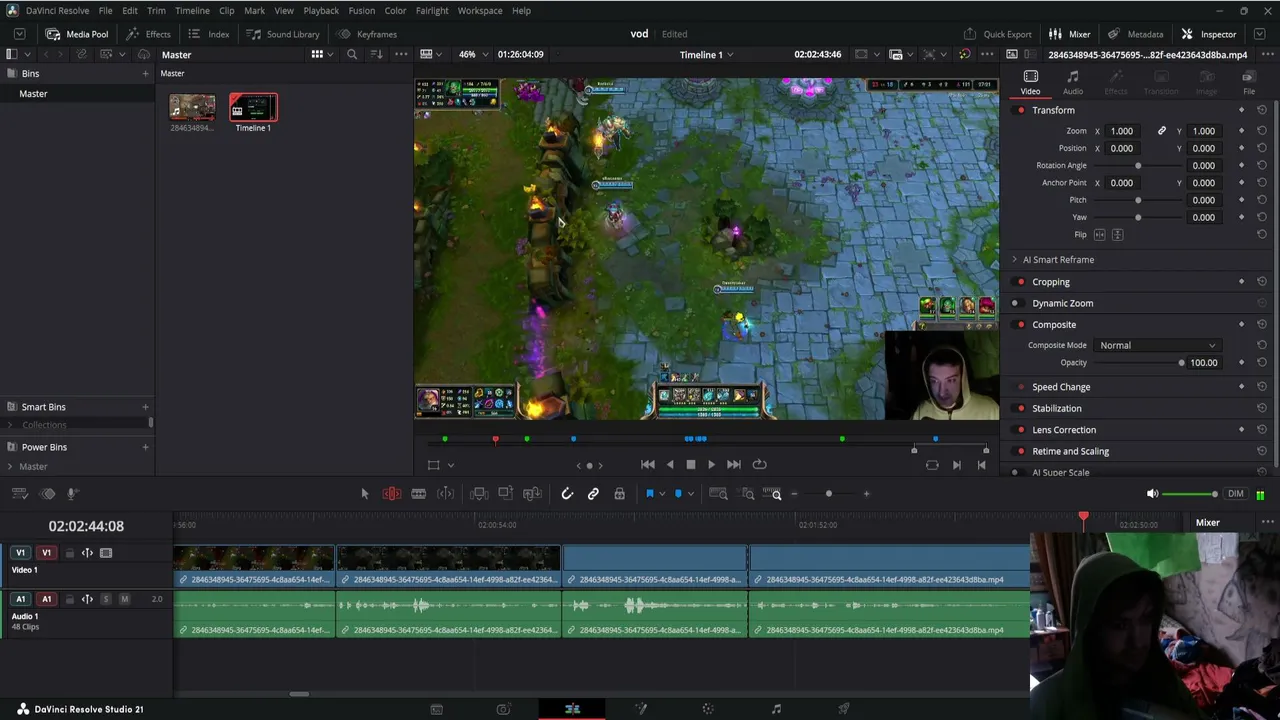
Task: Open the flag color dropdown arrow
Action: pyautogui.click(x=661, y=494)
